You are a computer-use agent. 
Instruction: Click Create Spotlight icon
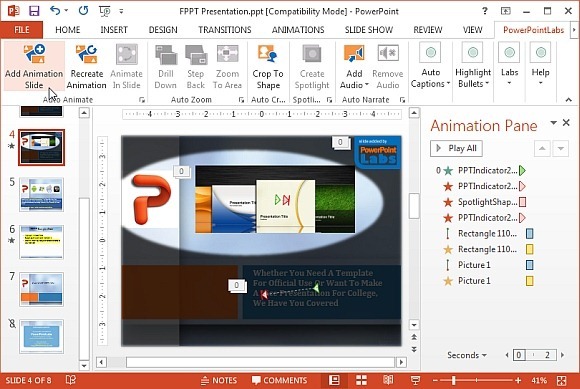(x=312, y=54)
